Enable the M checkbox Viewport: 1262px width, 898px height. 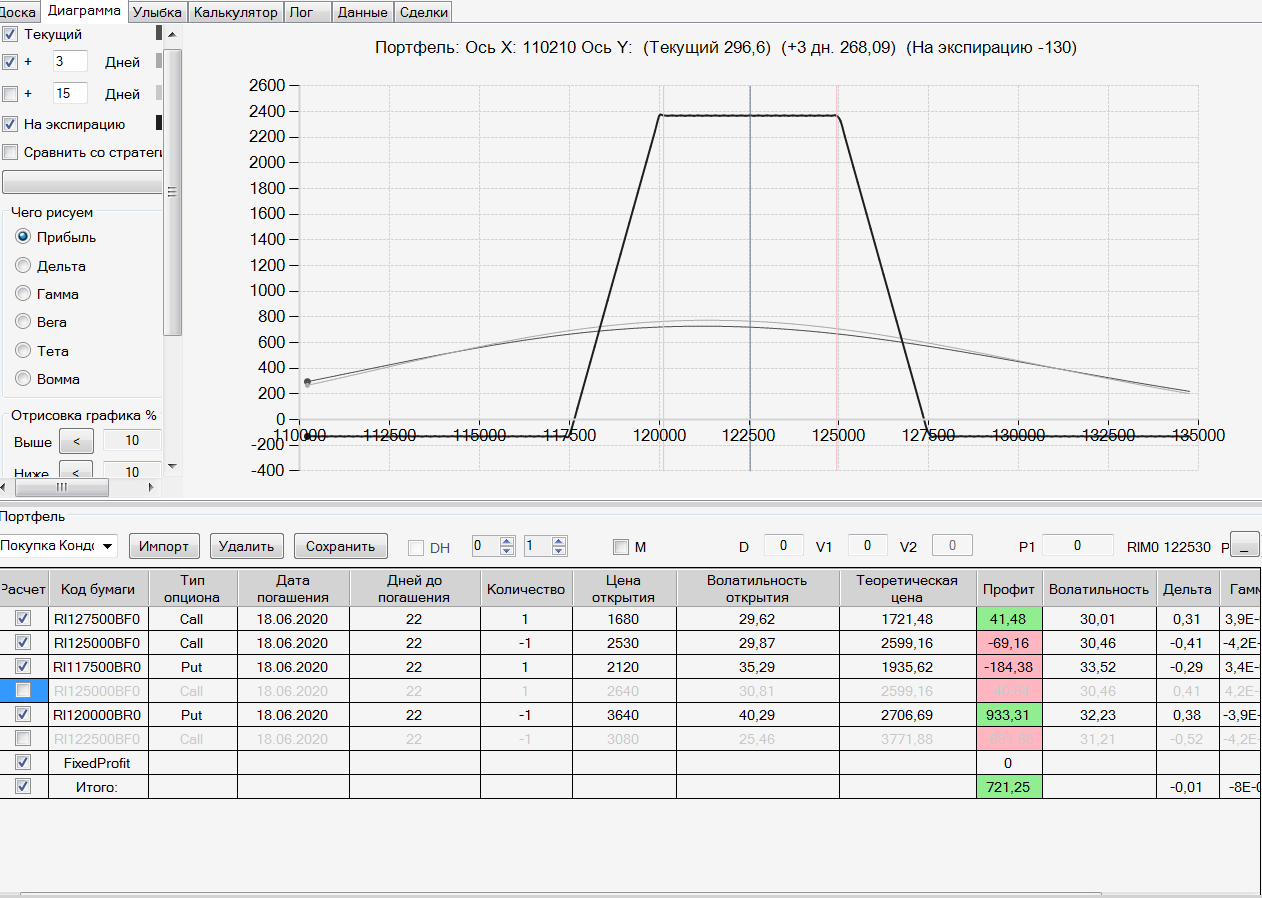pos(621,547)
